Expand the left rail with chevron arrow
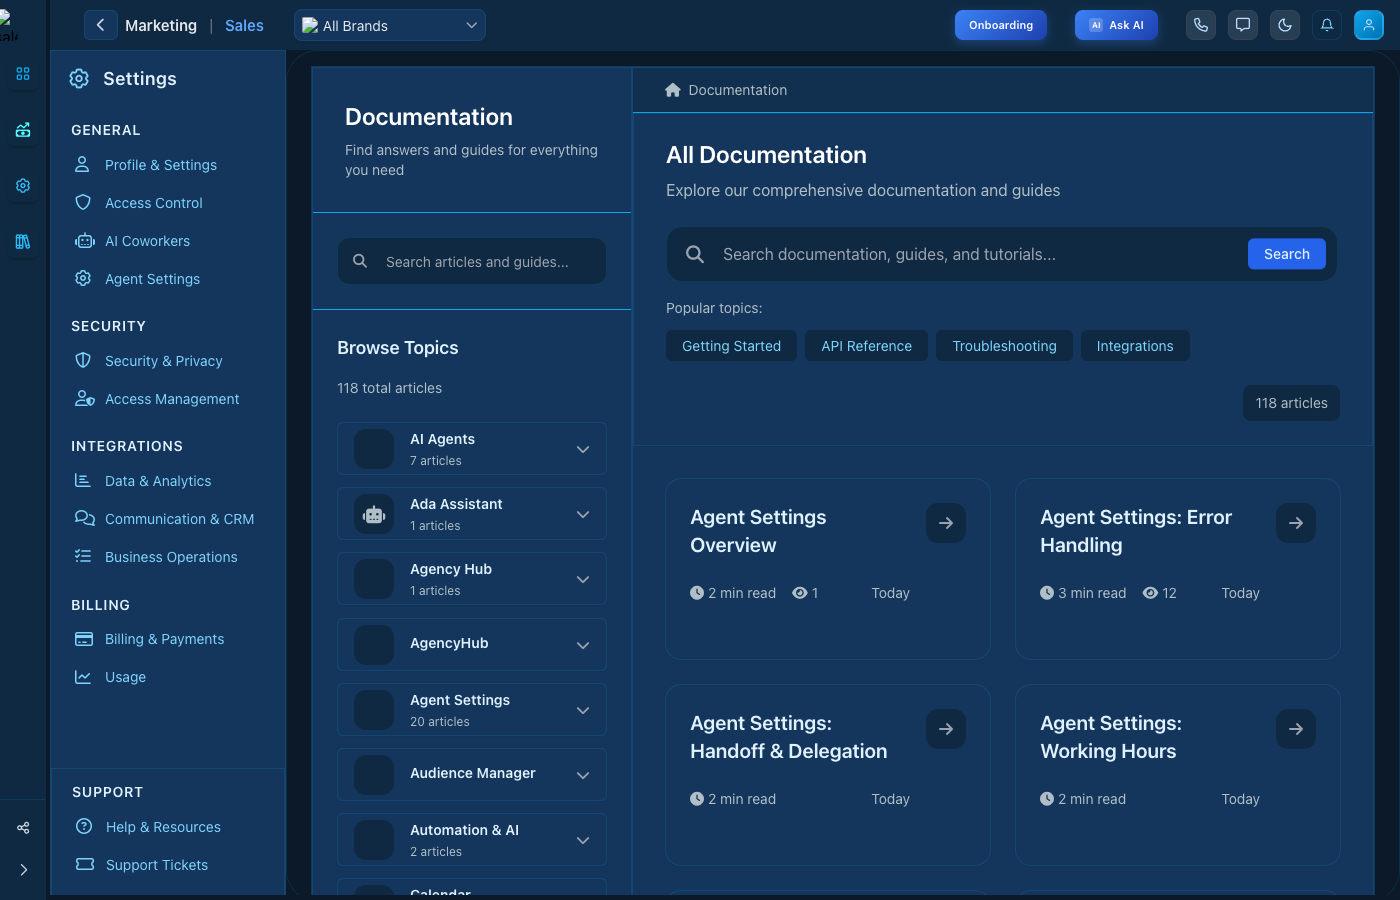Image resolution: width=1400 pixels, height=900 pixels. (x=23, y=870)
